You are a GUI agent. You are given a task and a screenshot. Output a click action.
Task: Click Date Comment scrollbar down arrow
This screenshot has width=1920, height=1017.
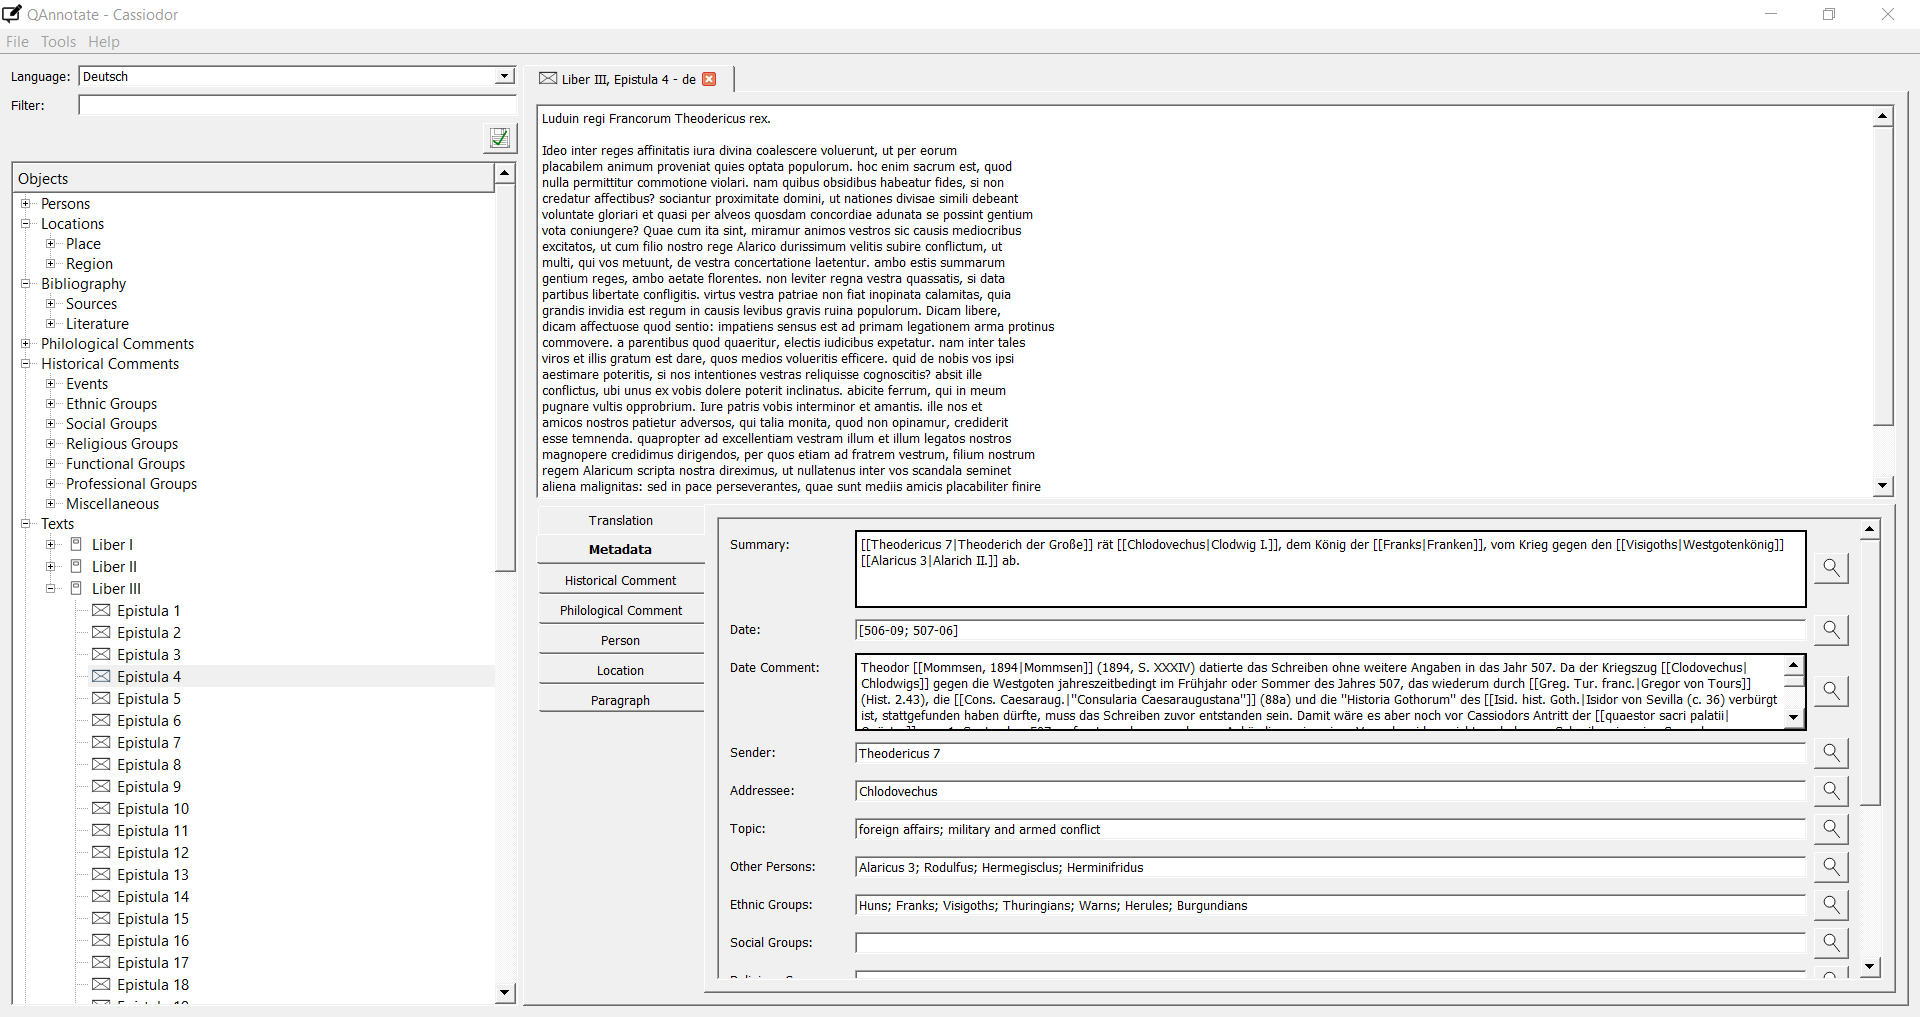coord(1794,717)
